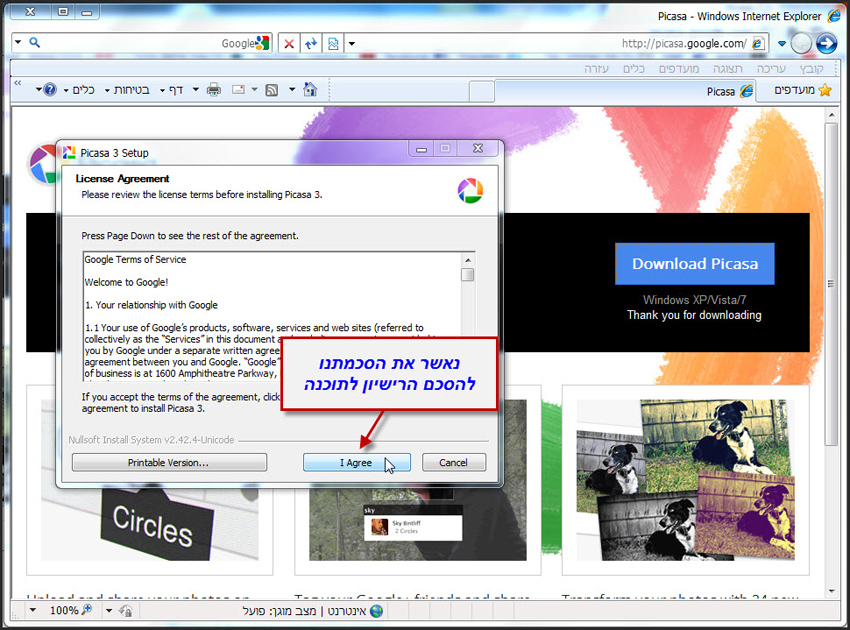Click the magnifier search icon
This screenshot has height=630, width=850.
(35, 42)
